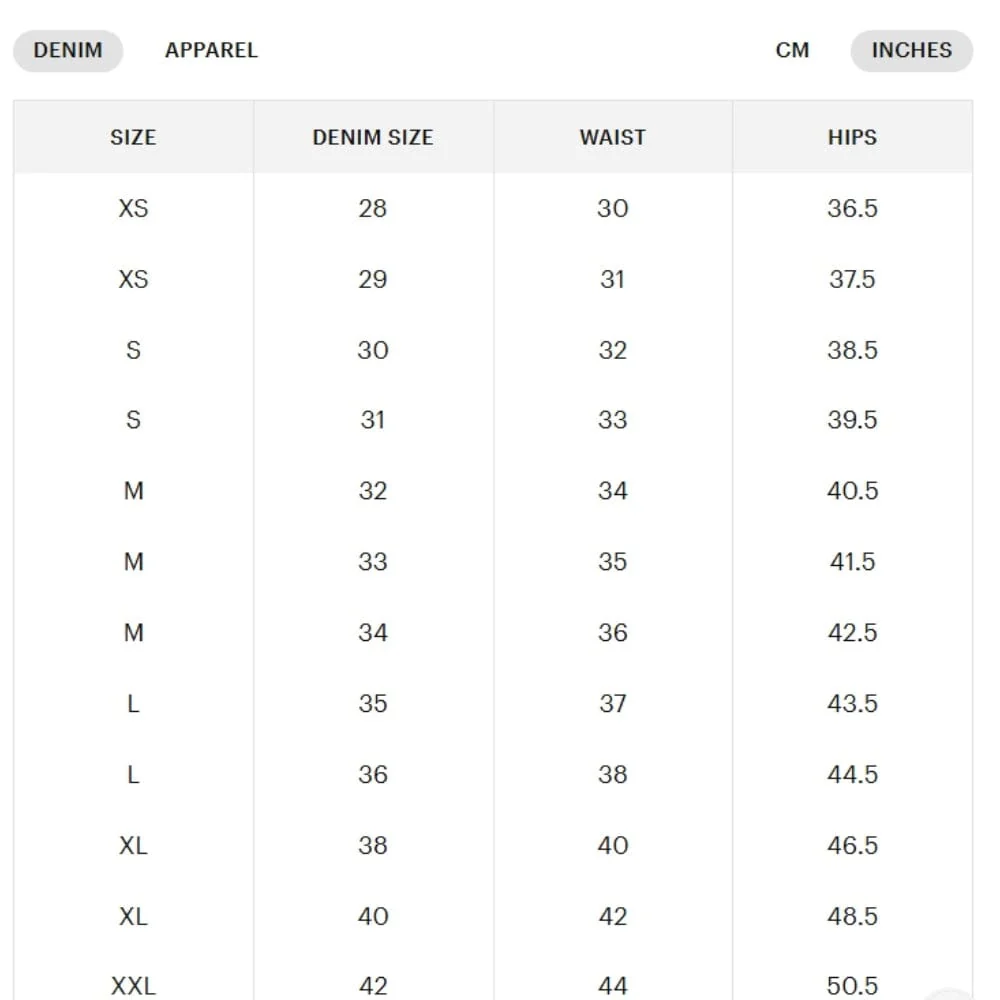This screenshot has width=1000, height=1000.
Task: Click the DENIM SIZE column header
Action: pos(373,137)
